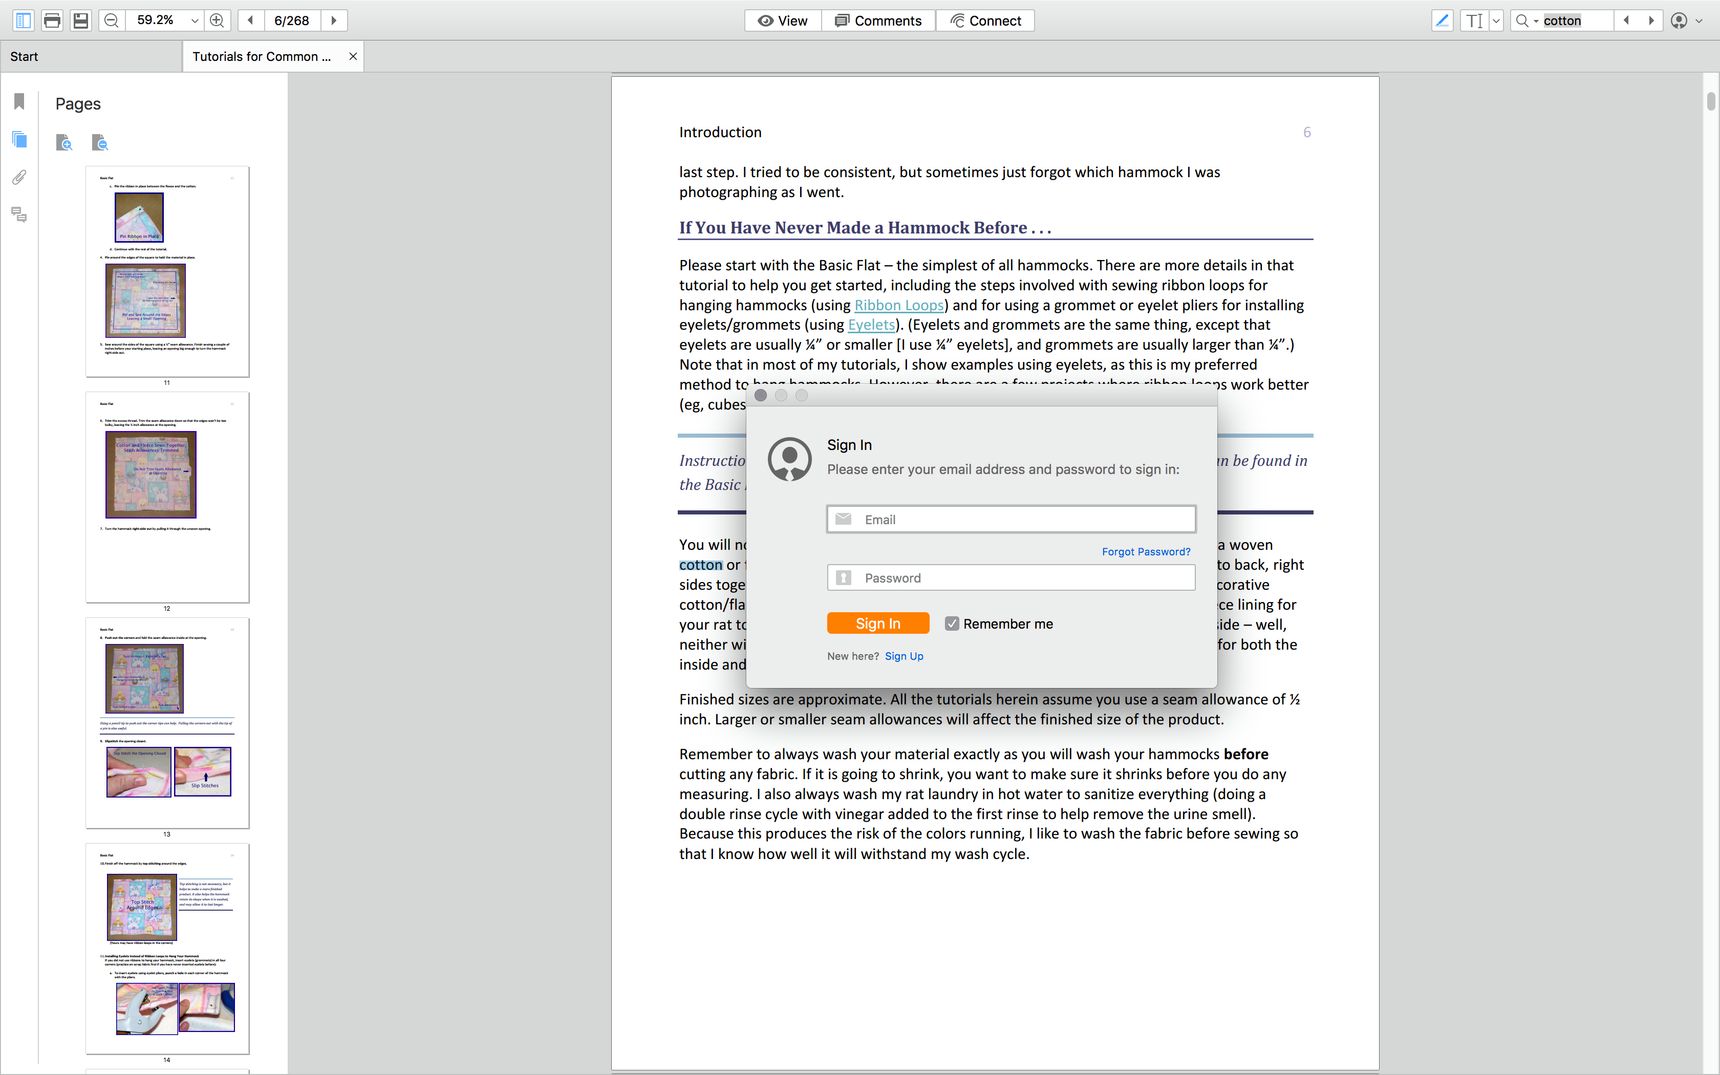Click the search field containing cotton
The width and height of the screenshot is (1720, 1075).
(x=1575, y=20)
